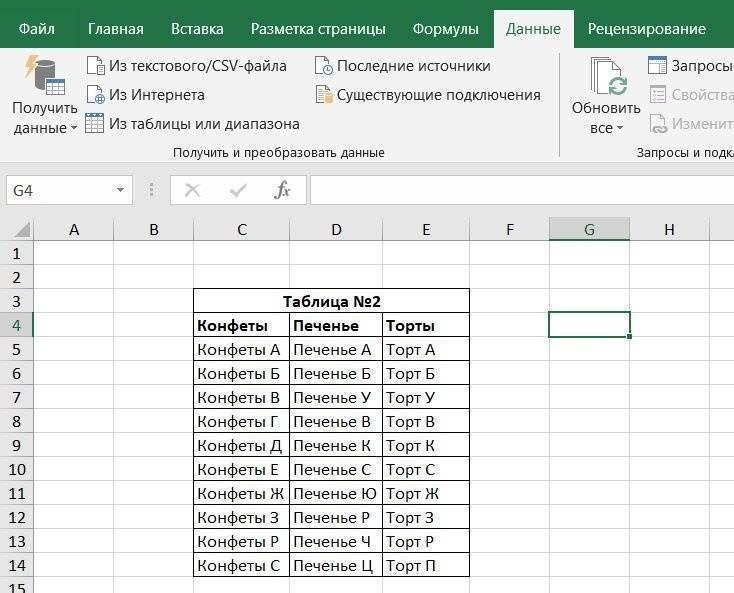This screenshot has height=593, width=734.
Task: Click the From Web globe icon
Action: [95, 95]
